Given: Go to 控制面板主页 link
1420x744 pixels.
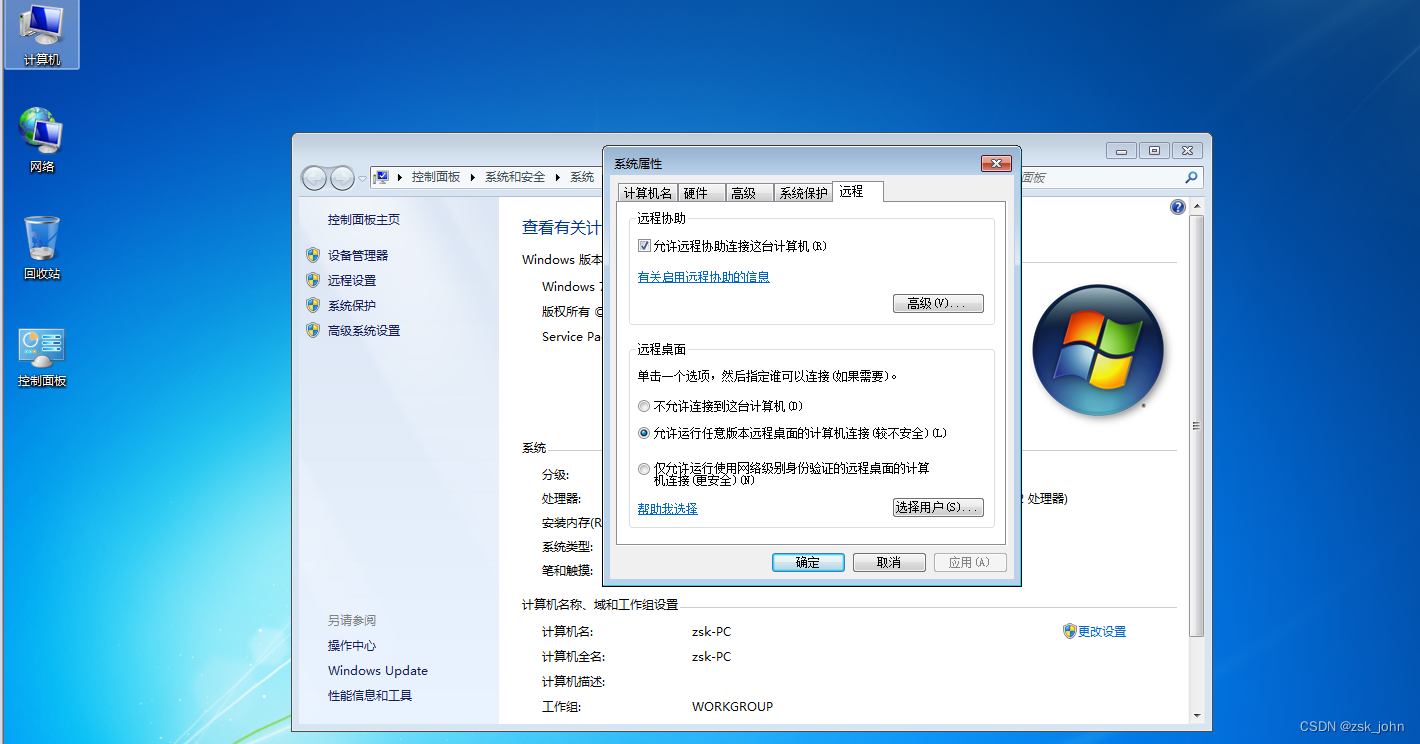Looking at the screenshot, I should click(x=364, y=219).
